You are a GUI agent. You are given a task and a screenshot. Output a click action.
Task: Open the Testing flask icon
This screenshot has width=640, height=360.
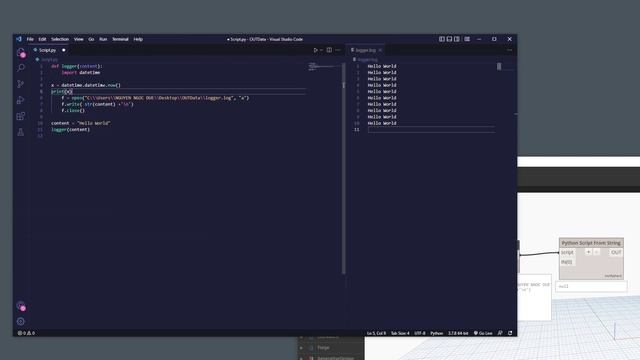[x=21, y=132]
